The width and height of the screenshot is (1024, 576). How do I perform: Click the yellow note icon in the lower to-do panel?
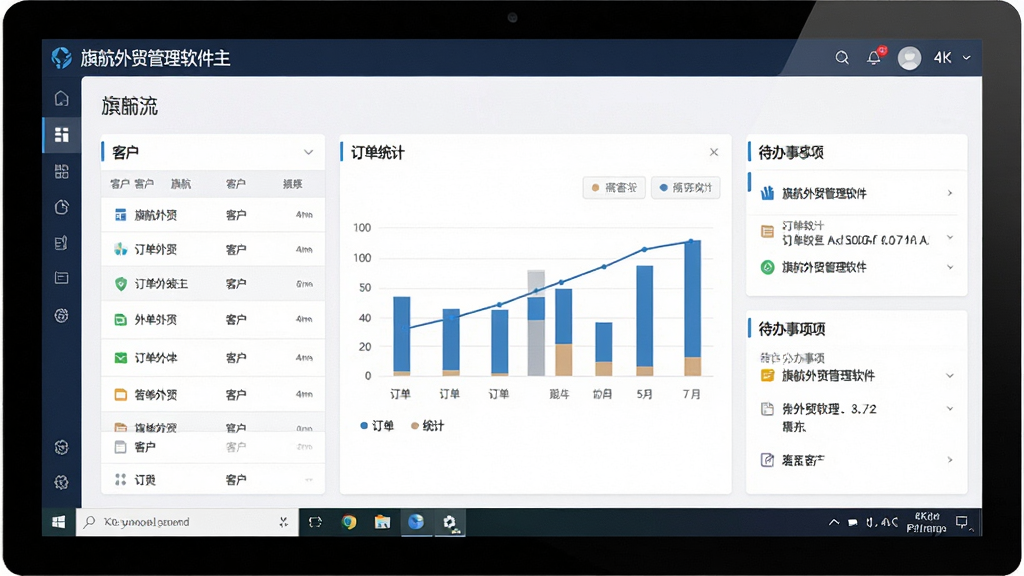tap(767, 376)
